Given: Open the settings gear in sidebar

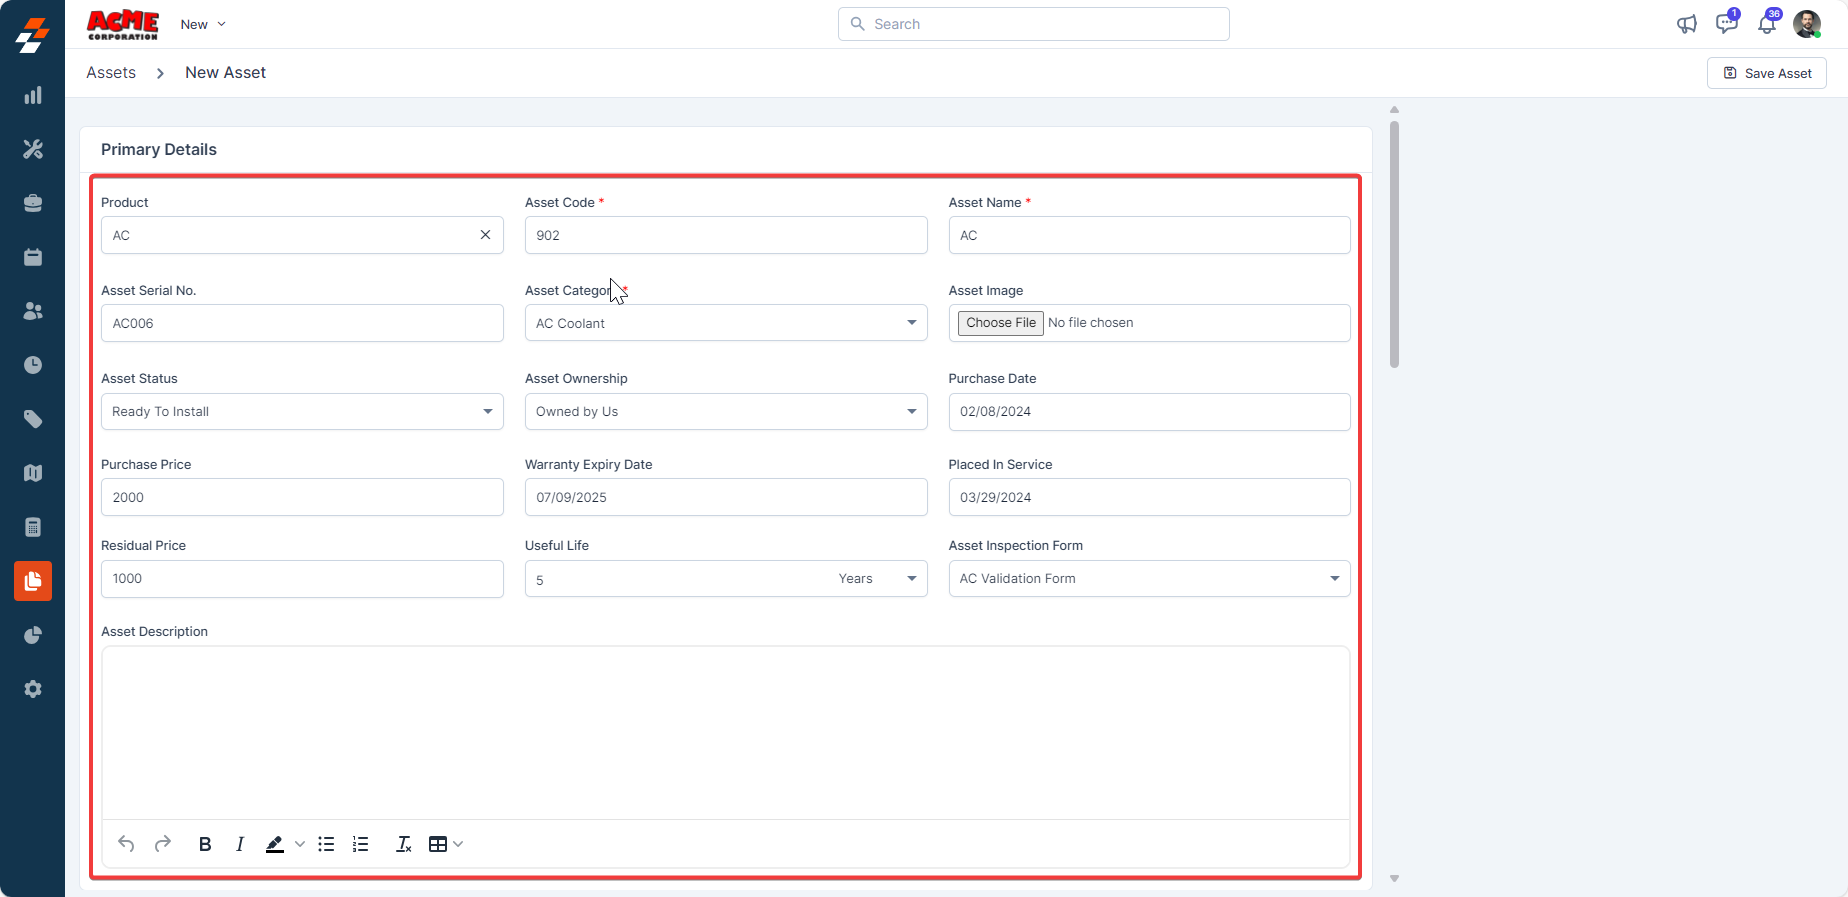Looking at the screenshot, I should (33, 689).
